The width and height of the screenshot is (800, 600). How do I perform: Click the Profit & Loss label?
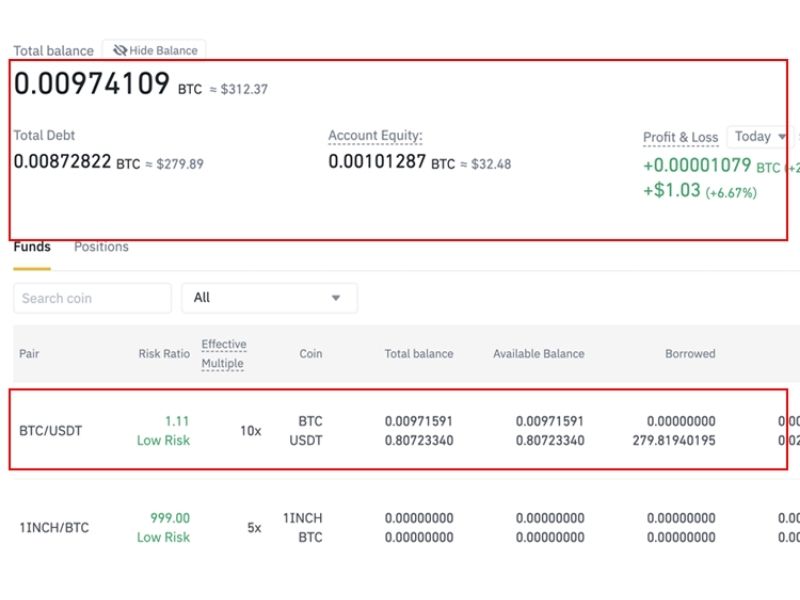pyautogui.click(x=680, y=137)
